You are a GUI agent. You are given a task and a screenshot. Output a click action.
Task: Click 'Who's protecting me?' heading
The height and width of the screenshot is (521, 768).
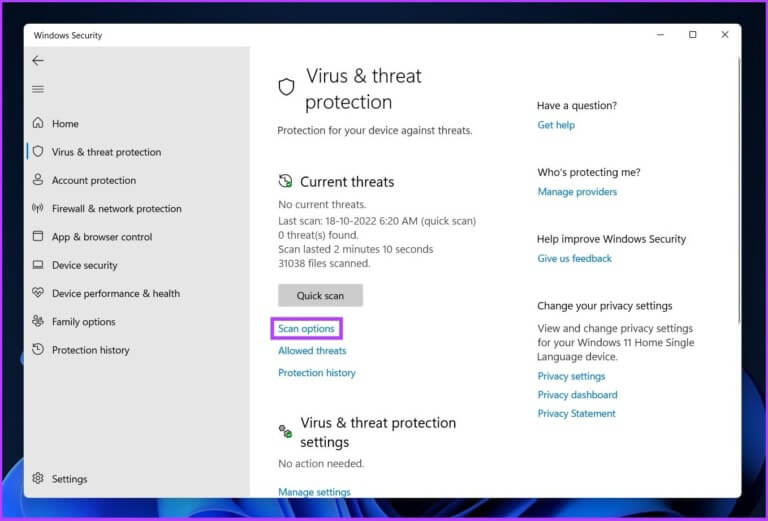click(x=589, y=172)
